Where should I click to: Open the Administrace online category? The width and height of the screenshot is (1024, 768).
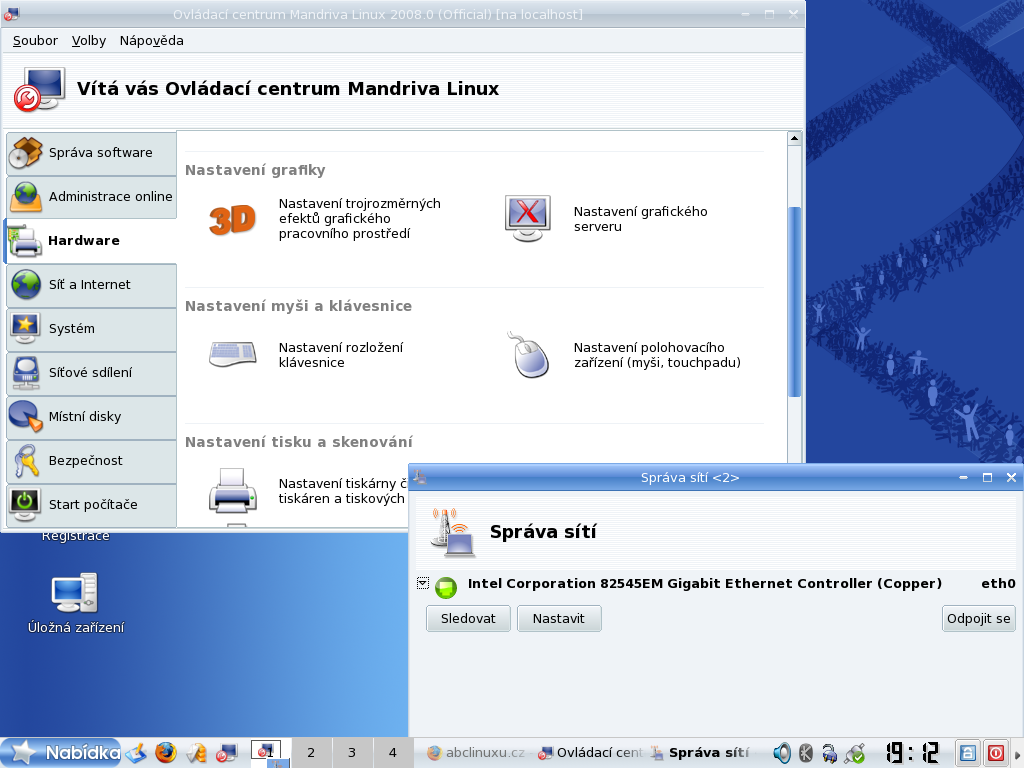tap(91, 197)
